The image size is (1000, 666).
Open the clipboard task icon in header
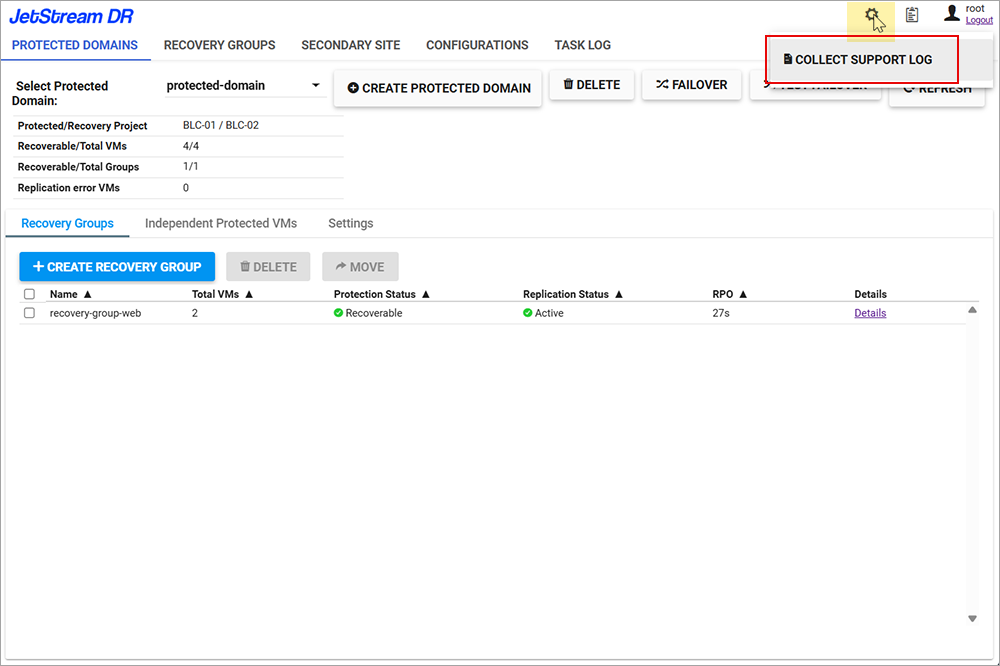point(912,15)
